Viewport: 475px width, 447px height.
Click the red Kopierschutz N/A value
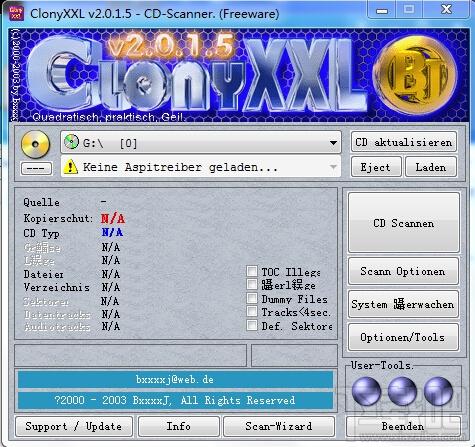pos(113,219)
